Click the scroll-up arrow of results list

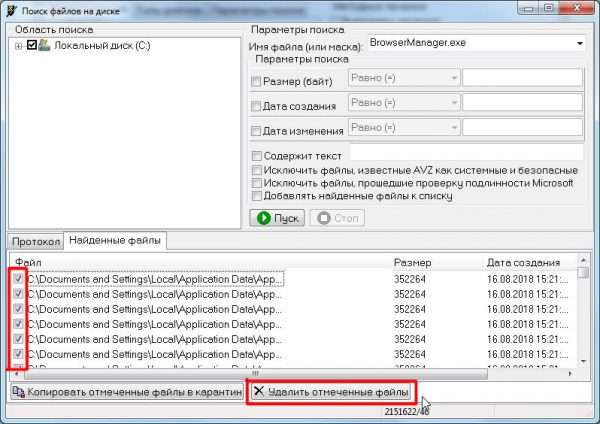tap(583, 260)
